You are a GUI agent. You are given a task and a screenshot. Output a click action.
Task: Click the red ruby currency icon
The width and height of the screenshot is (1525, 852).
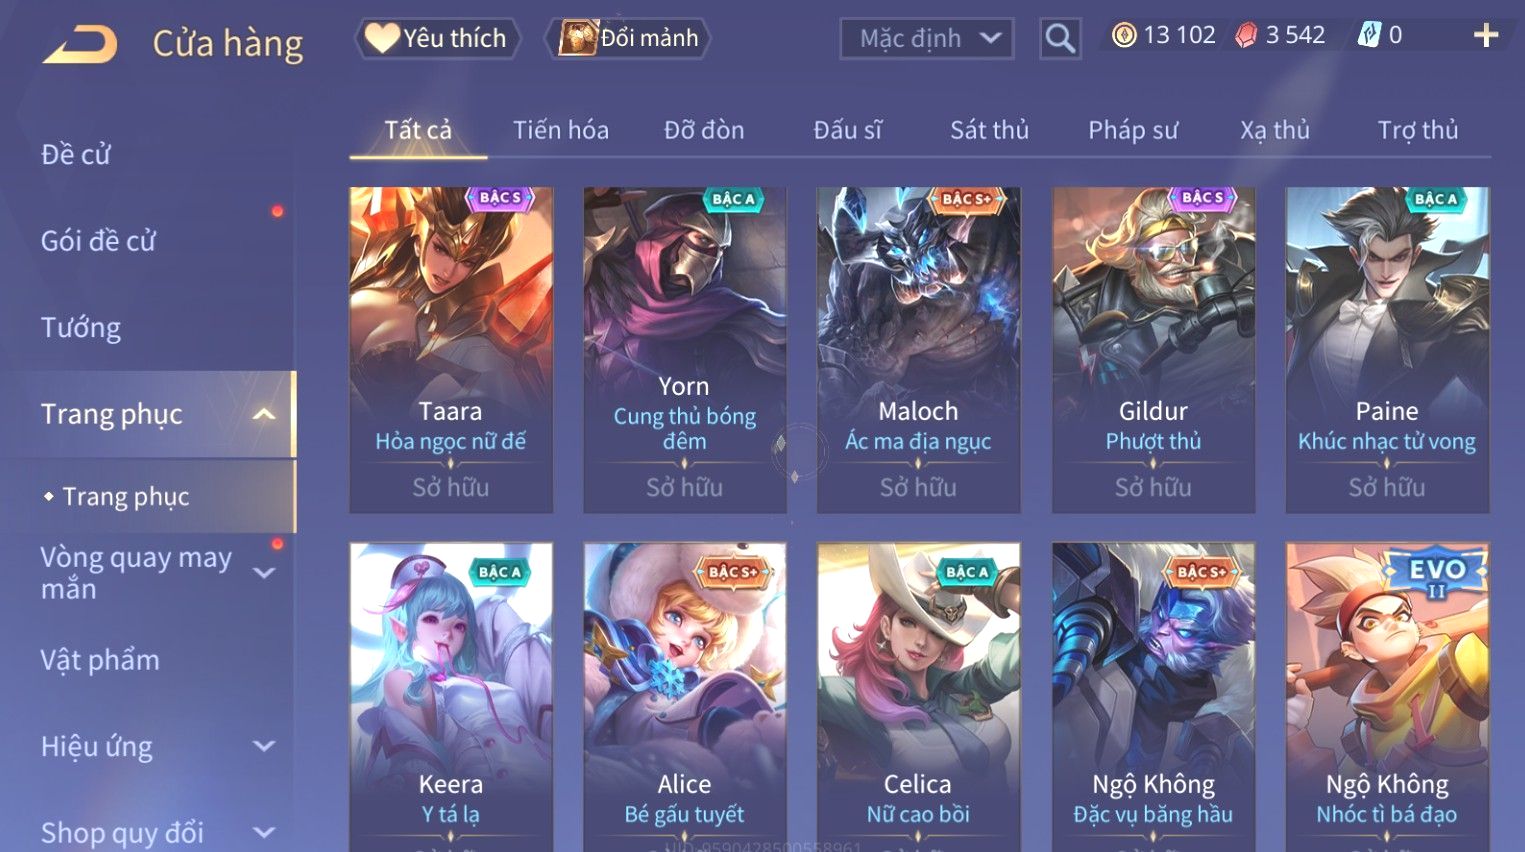(x=1246, y=36)
